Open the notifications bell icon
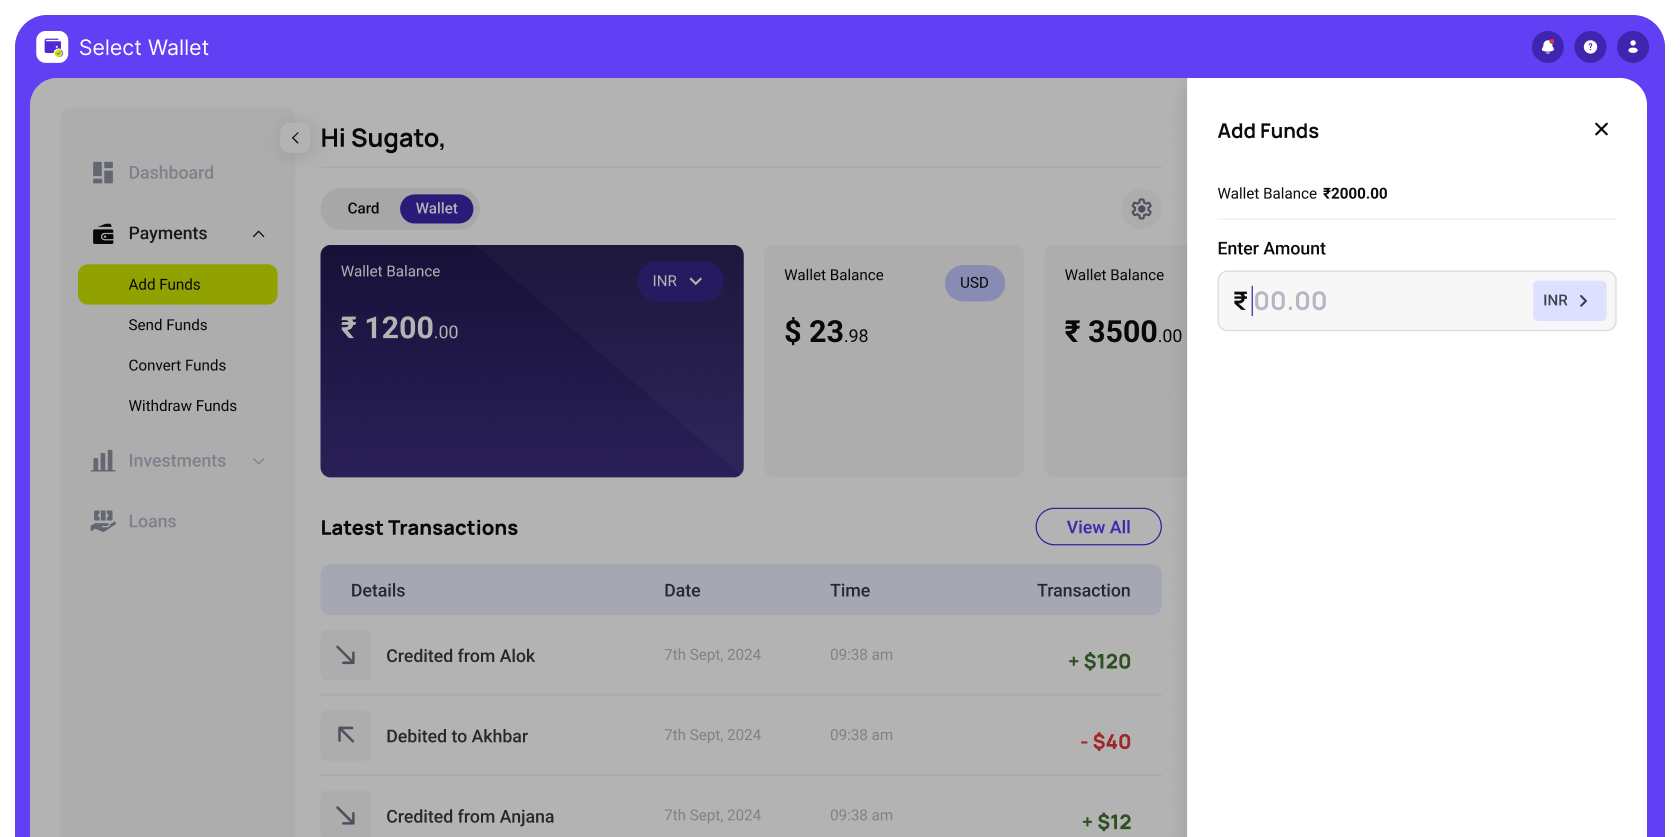1680x837 pixels. pos(1548,47)
